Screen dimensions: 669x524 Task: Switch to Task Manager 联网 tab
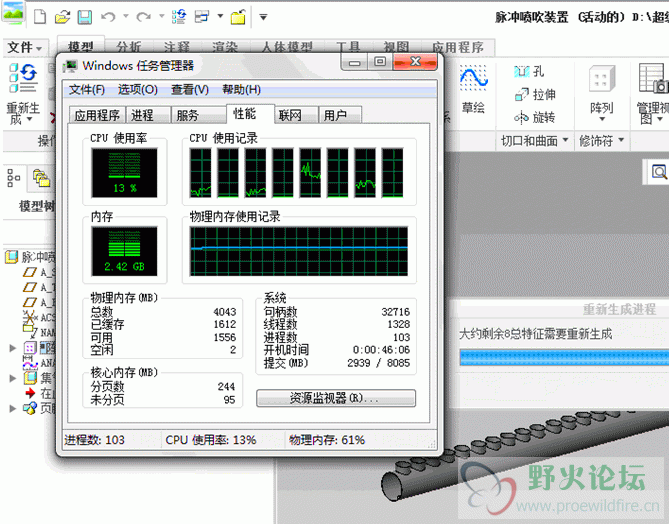click(297, 115)
